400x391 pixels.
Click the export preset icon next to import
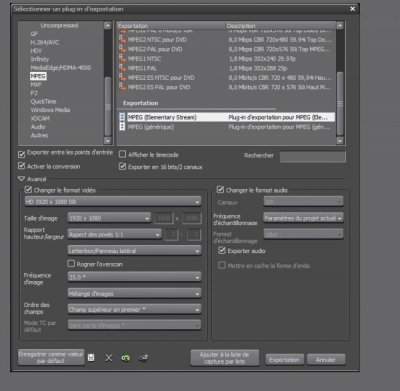pos(144,358)
